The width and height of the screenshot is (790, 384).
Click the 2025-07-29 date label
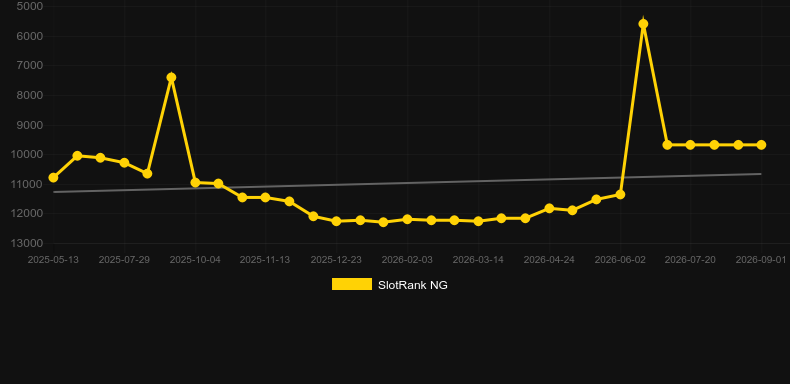[124, 260]
